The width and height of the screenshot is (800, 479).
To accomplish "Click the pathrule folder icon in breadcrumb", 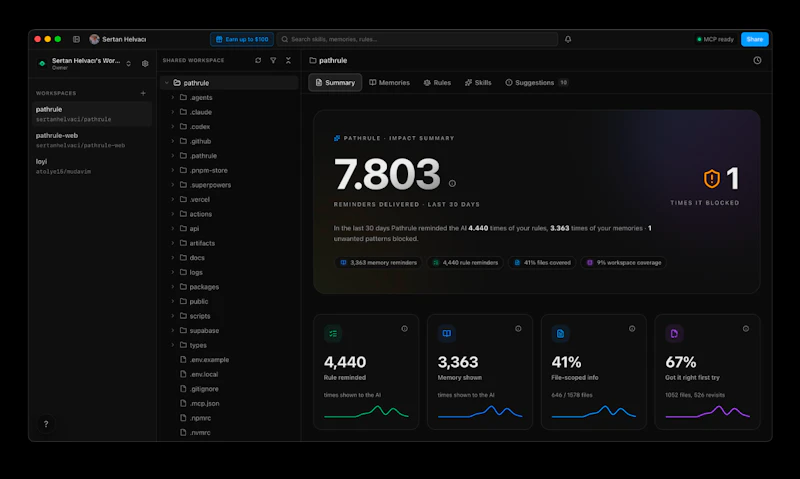I will 313,60.
